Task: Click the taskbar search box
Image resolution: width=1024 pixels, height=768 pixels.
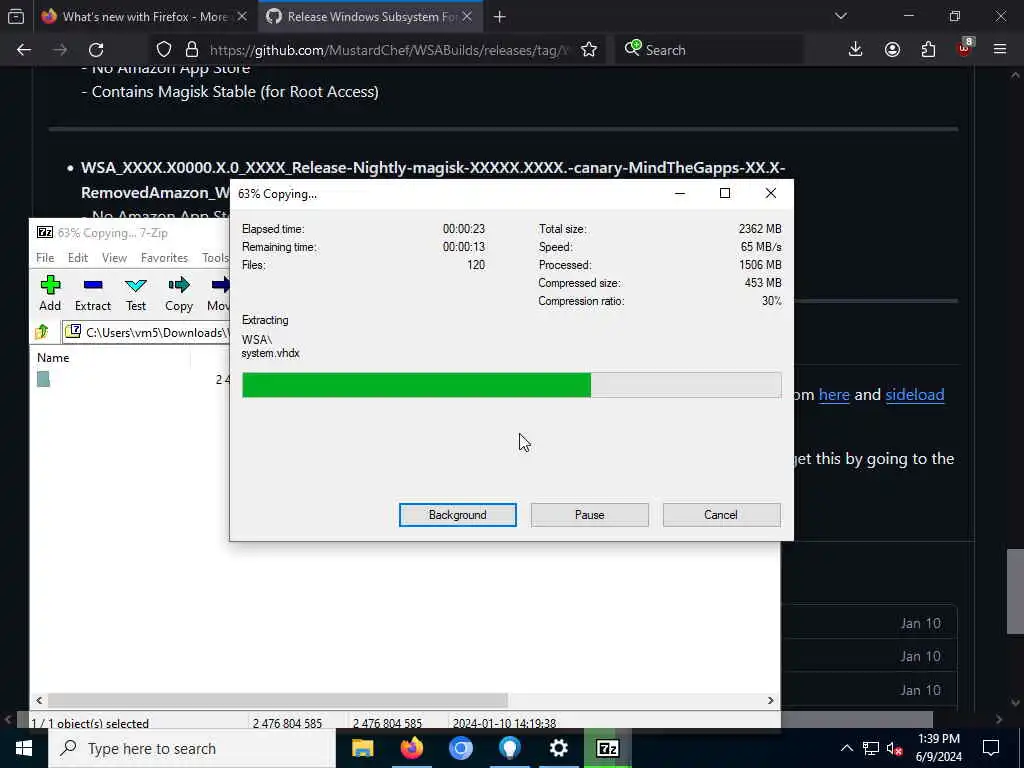Action: tap(191, 748)
